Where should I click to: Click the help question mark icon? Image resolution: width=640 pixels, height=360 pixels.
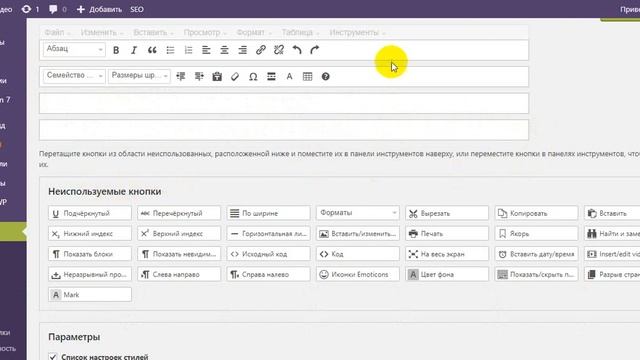point(325,76)
